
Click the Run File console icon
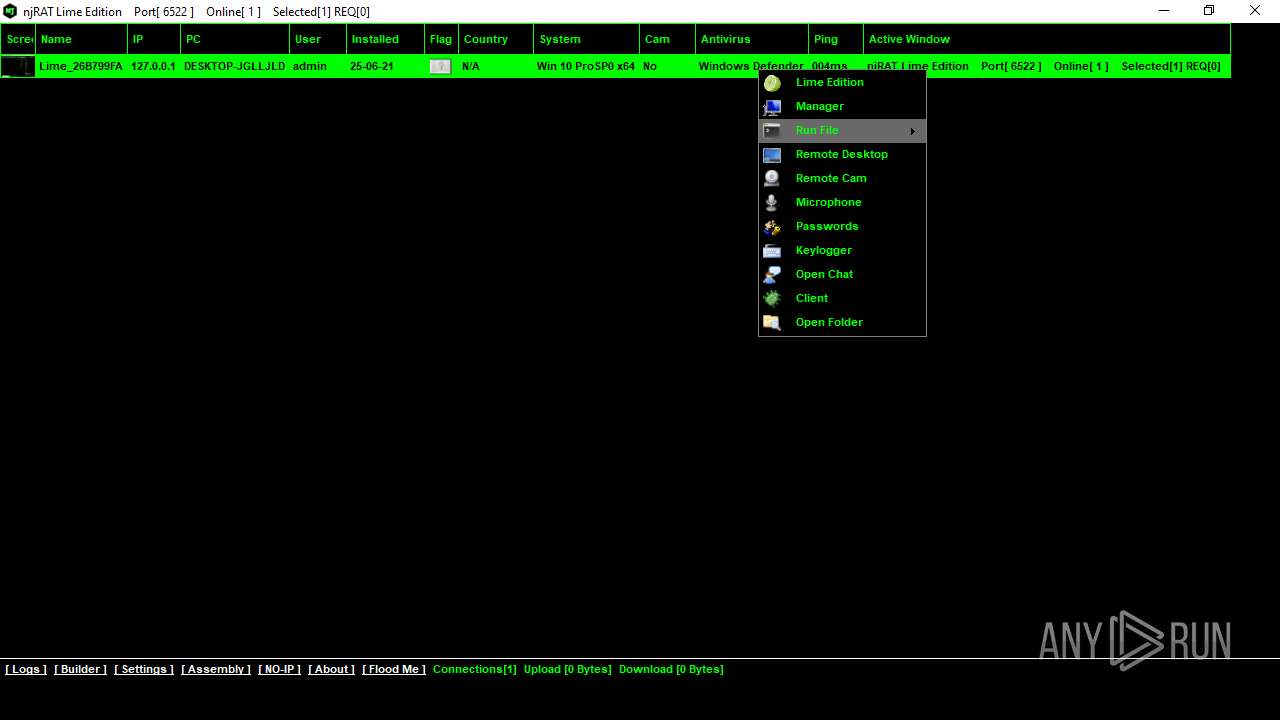pyautogui.click(x=772, y=131)
